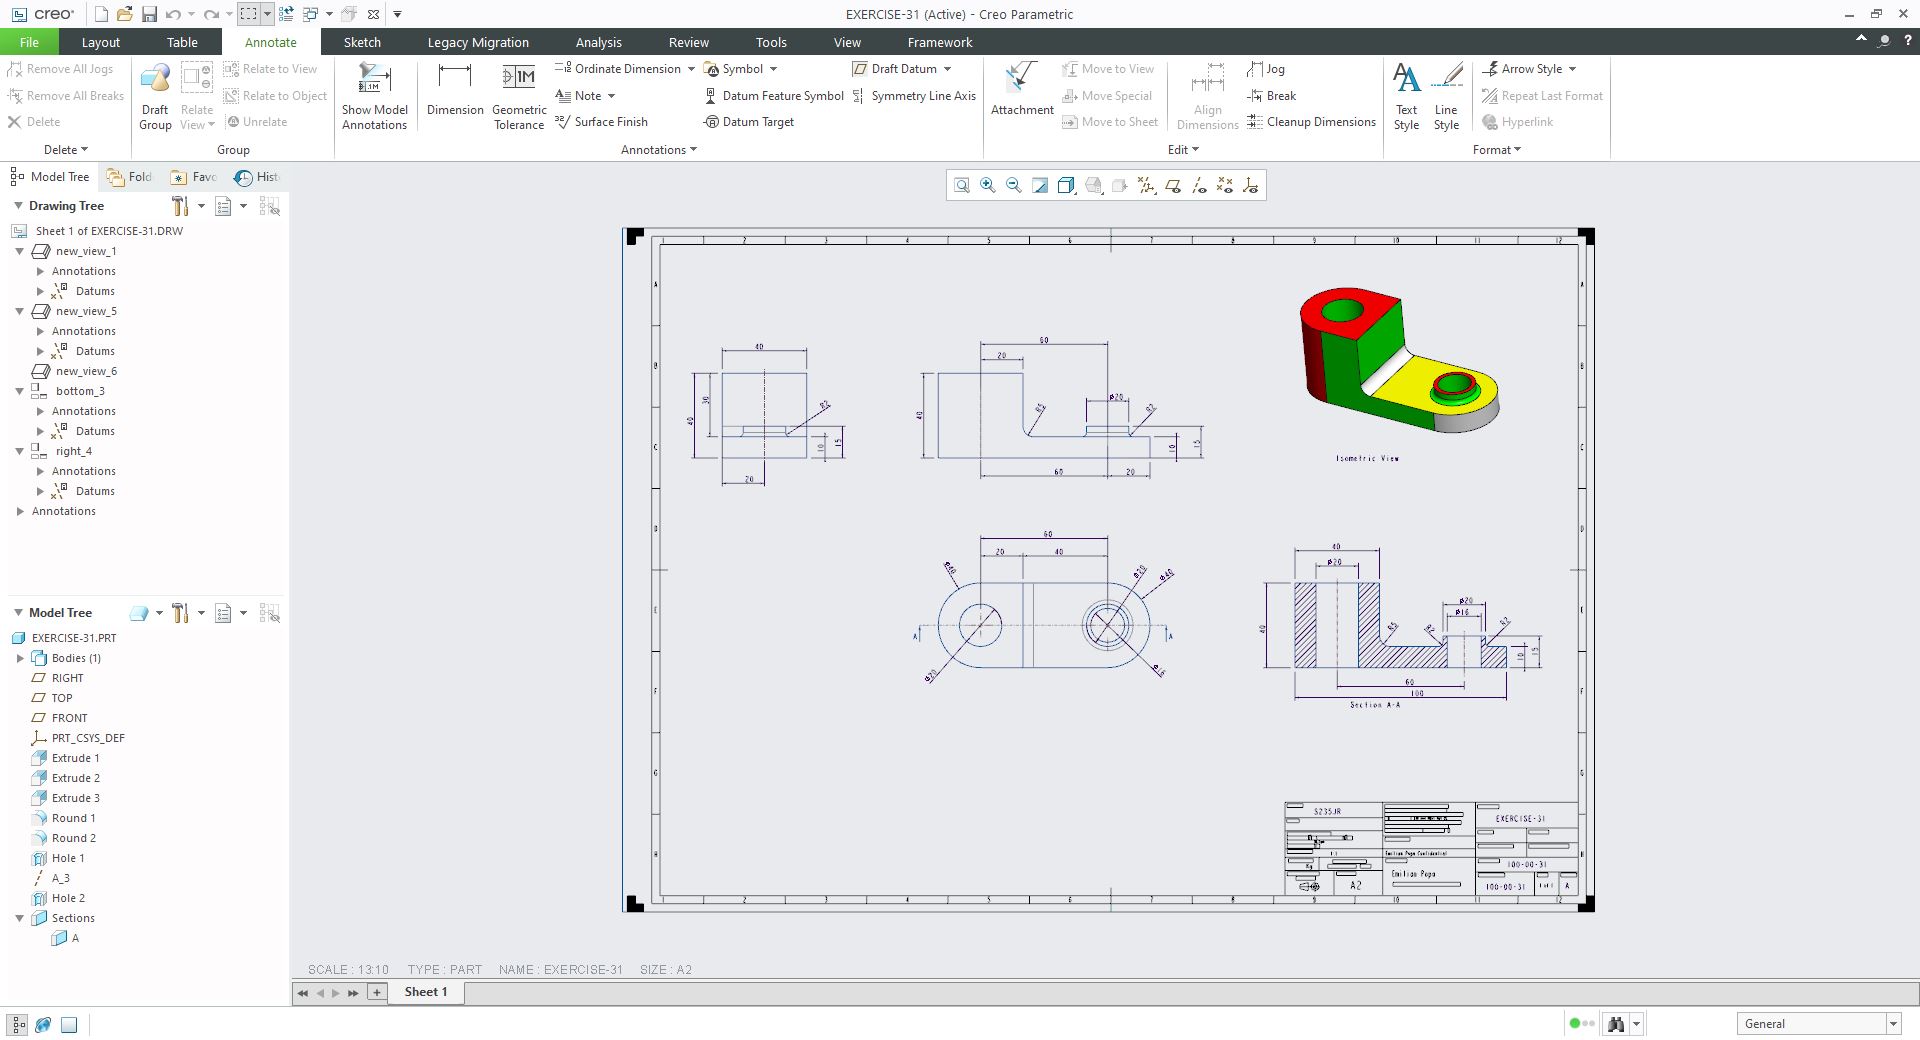Select new_view_6 in Drawing Tree
This screenshot has height=1040, width=1920.
pos(86,371)
